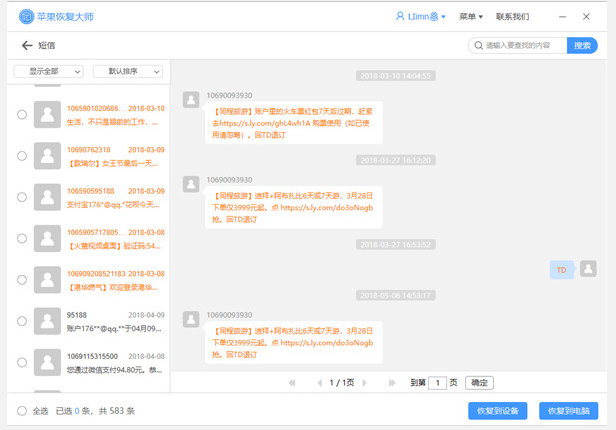Open the 显示全部 filter dropdown
The height and width of the screenshot is (430, 616).
[48, 72]
